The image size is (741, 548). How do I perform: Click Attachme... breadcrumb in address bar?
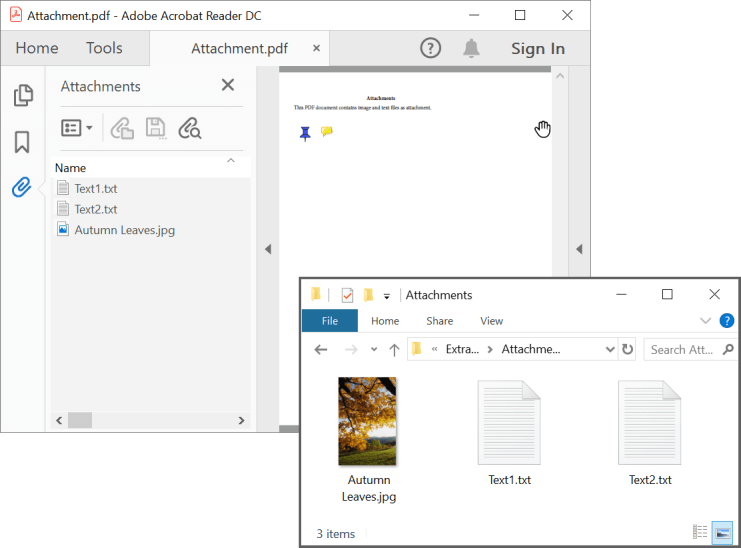click(531, 349)
